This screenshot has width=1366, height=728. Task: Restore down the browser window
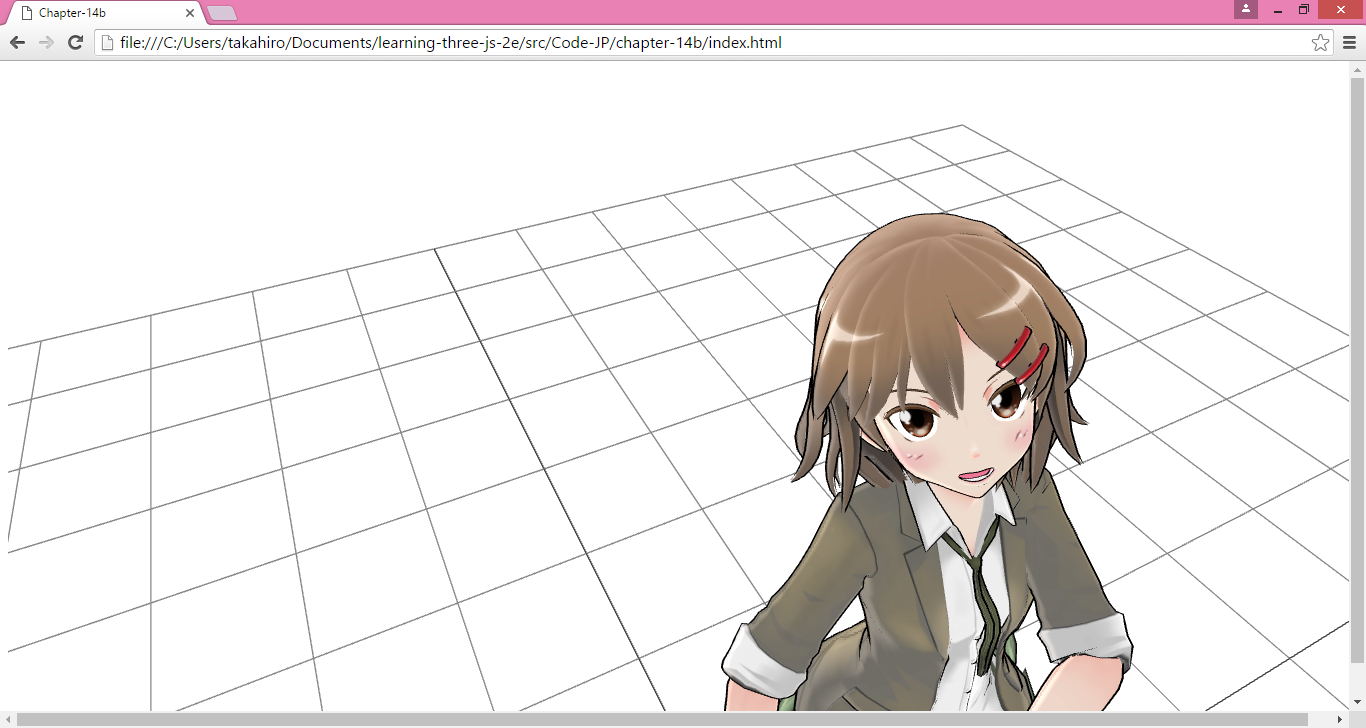coord(1304,9)
